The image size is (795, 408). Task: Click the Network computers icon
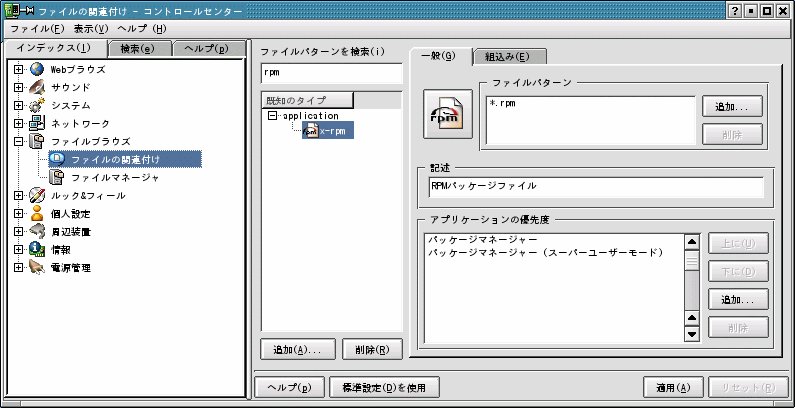(x=37, y=123)
